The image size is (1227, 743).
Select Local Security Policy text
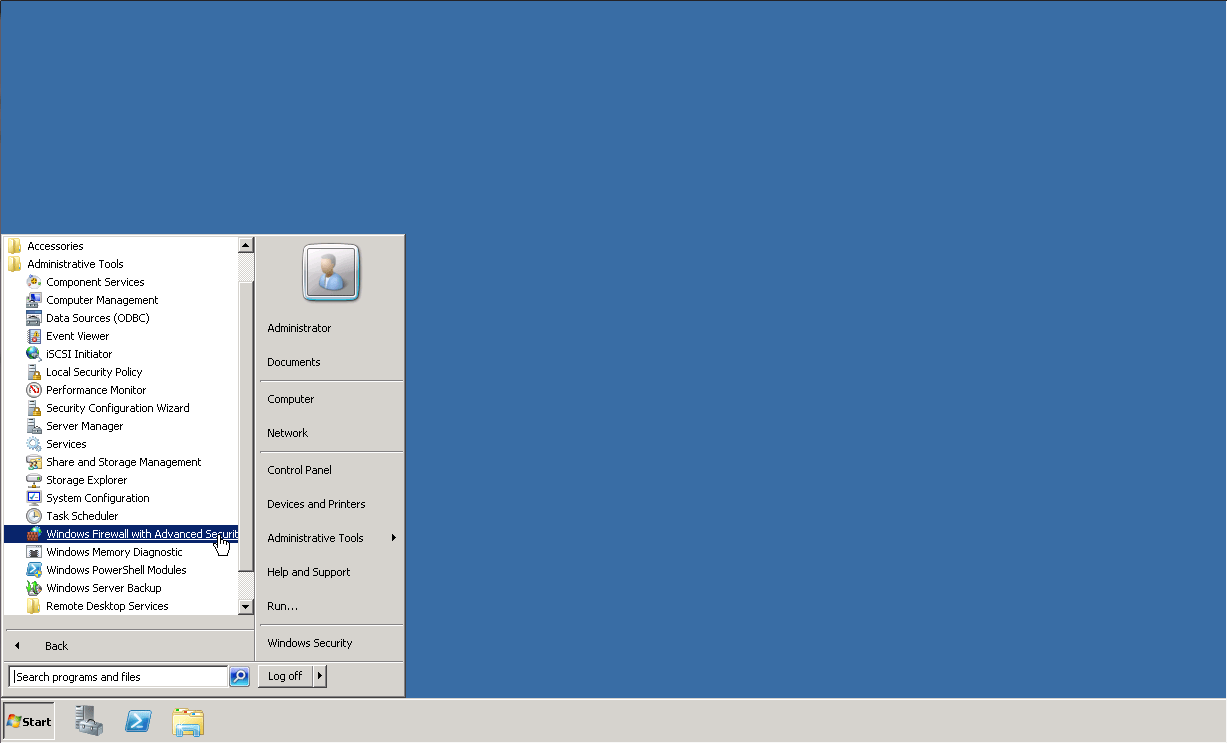[94, 372]
